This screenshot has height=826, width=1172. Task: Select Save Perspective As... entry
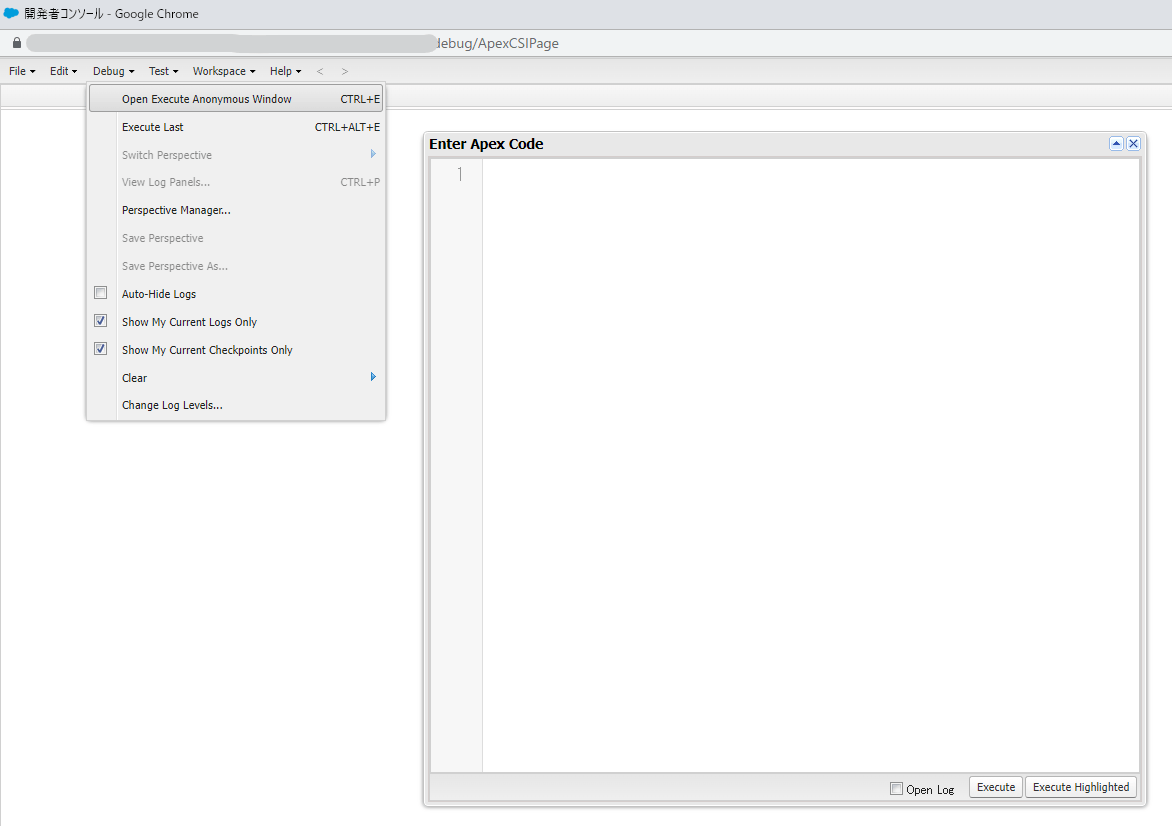(x=236, y=266)
